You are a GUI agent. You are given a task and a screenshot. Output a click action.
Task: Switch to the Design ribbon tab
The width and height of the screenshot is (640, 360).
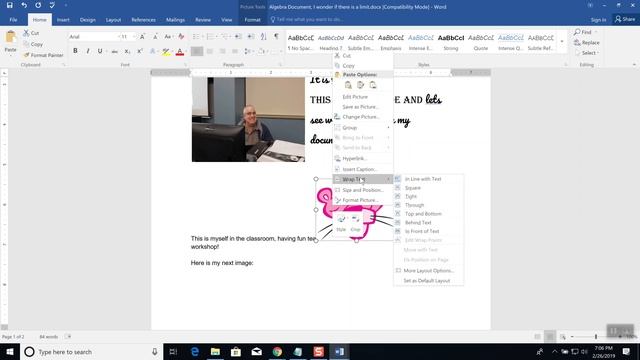click(87, 20)
